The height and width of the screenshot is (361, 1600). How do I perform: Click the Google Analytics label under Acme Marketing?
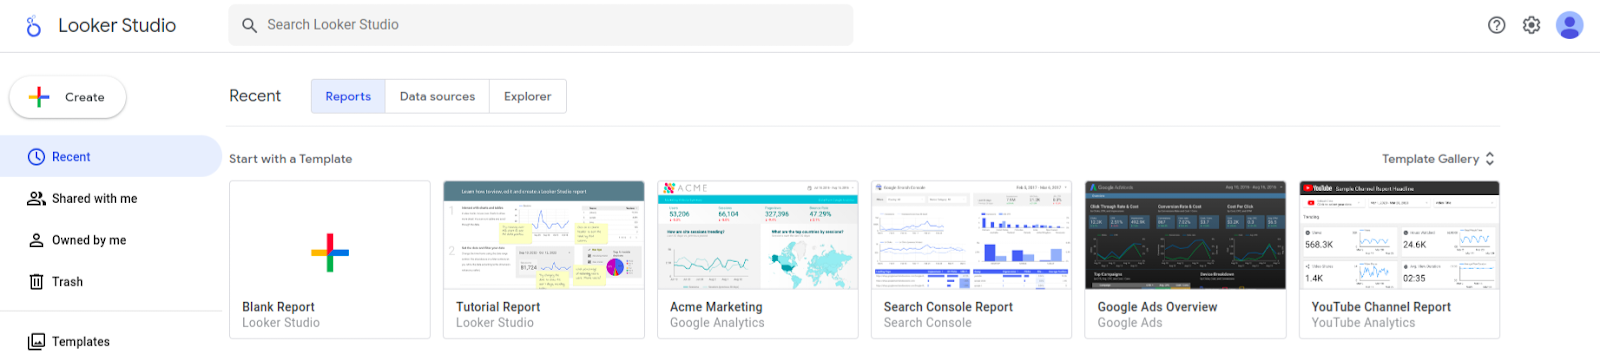pos(717,323)
